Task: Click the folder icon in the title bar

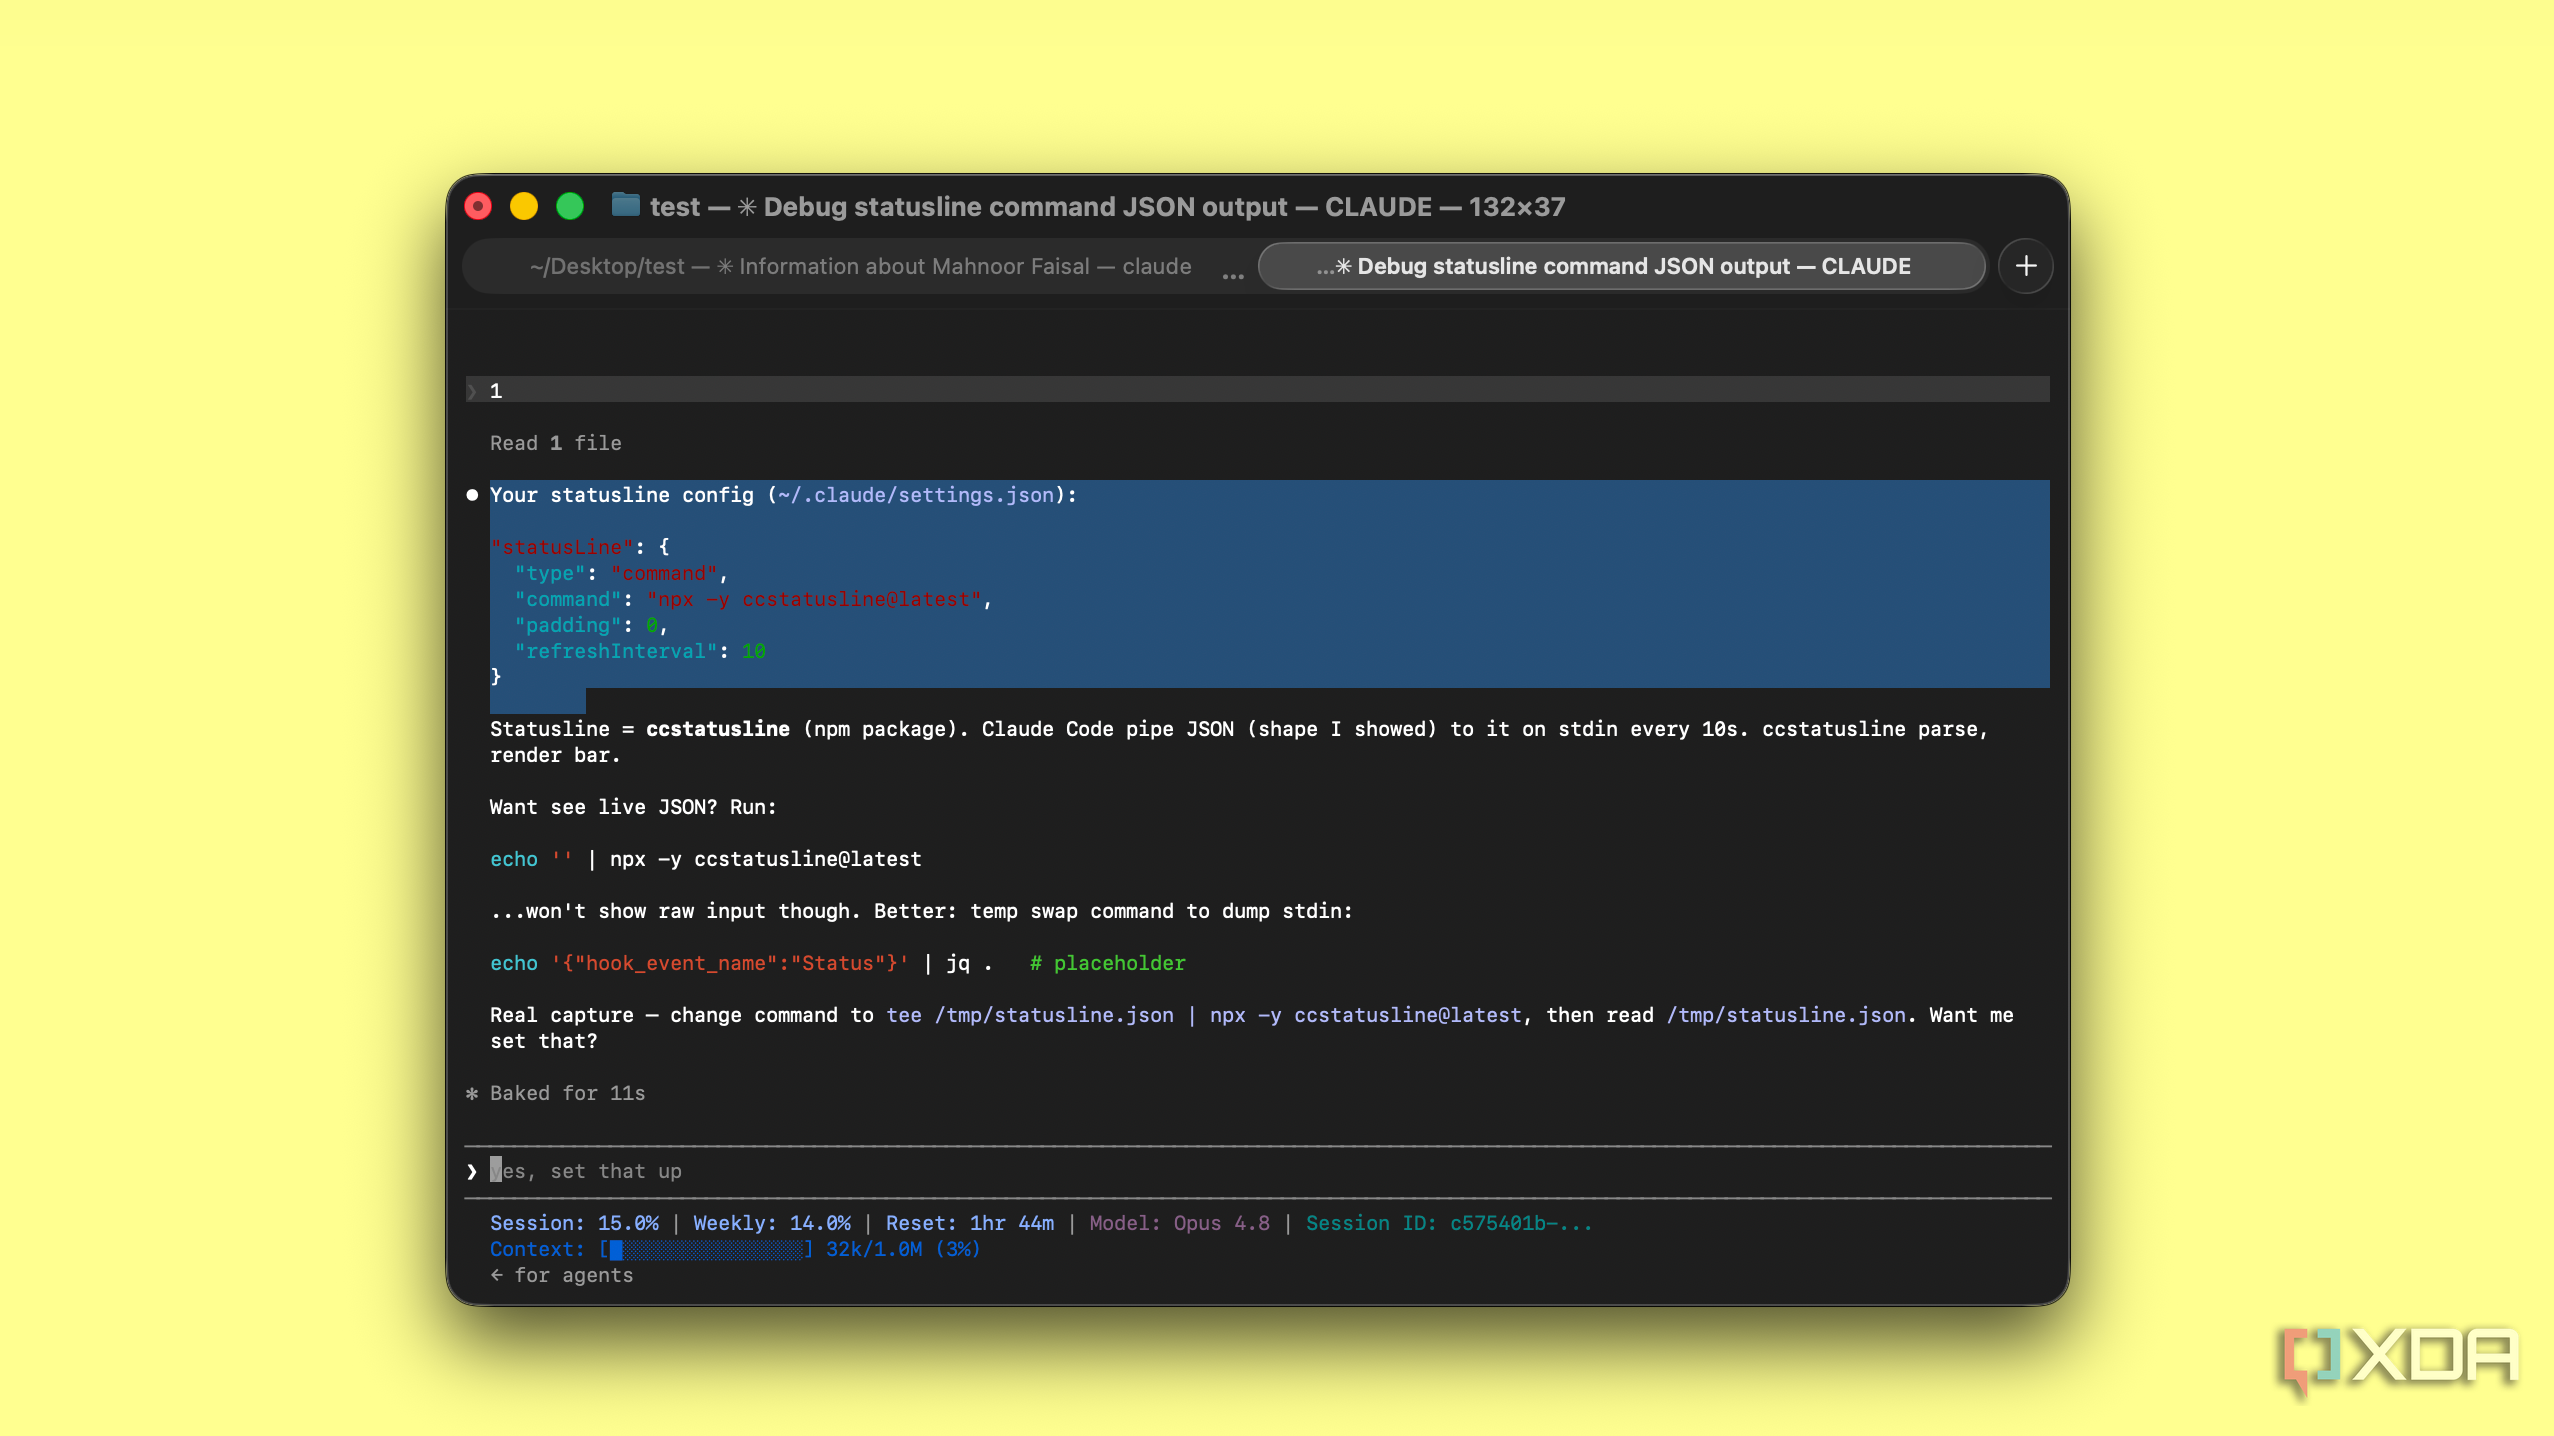Action: tap(626, 205)
